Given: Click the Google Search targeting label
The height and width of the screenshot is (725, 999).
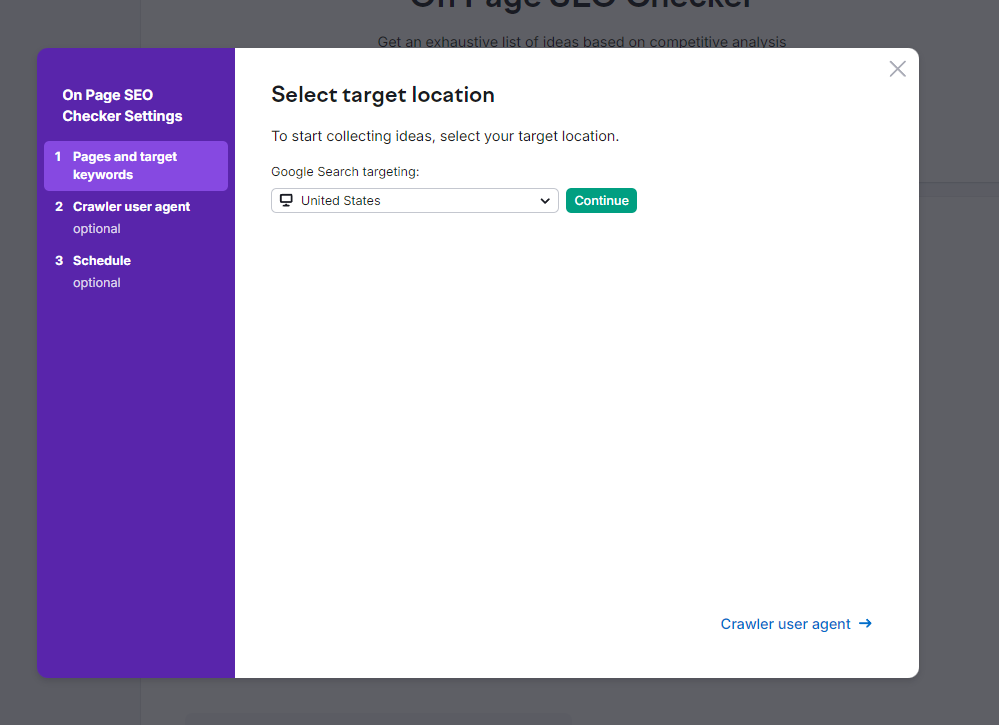Looking at the screenshot, I should tap(345, 172).
